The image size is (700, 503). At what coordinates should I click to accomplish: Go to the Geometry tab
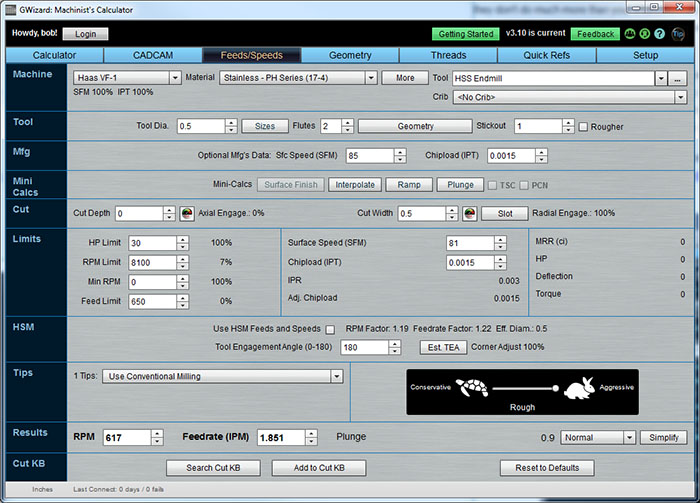click(x=350, y=55)
